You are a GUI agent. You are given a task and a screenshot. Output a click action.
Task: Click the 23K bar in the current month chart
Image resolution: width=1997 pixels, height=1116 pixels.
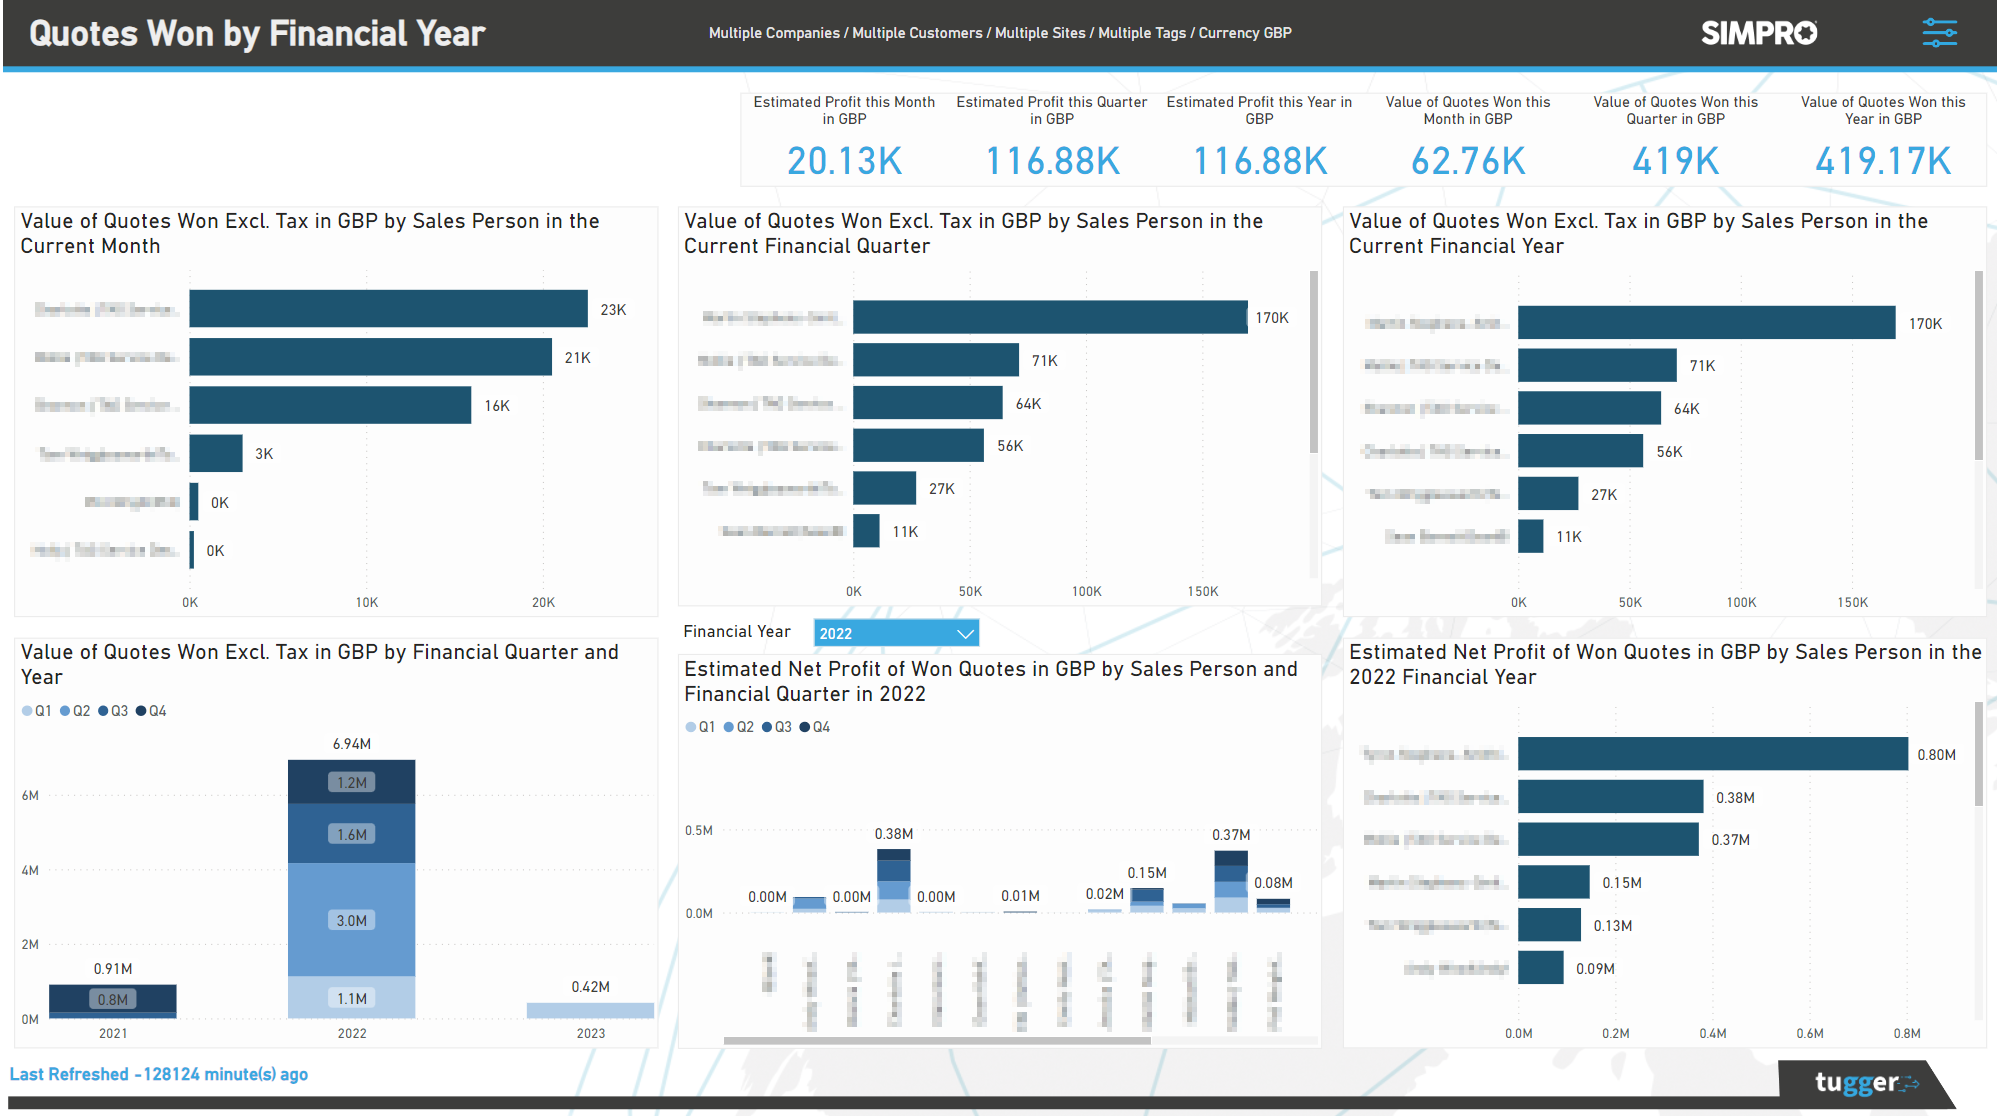tap(388, 308)
